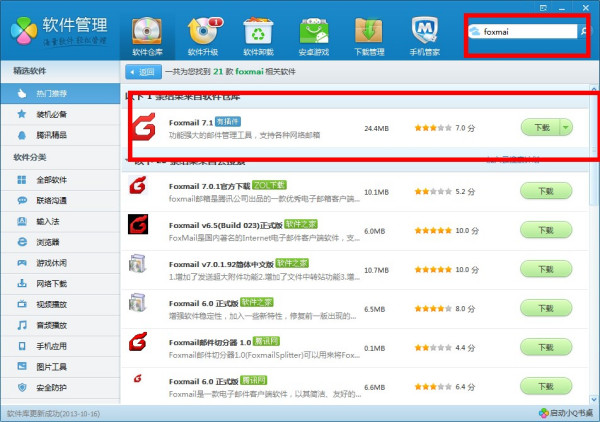This screenshot has height=422, width=600.
Task: Select 热门推荐 in the sidebar
Action: pyautogui.click(x=60, y=93)
